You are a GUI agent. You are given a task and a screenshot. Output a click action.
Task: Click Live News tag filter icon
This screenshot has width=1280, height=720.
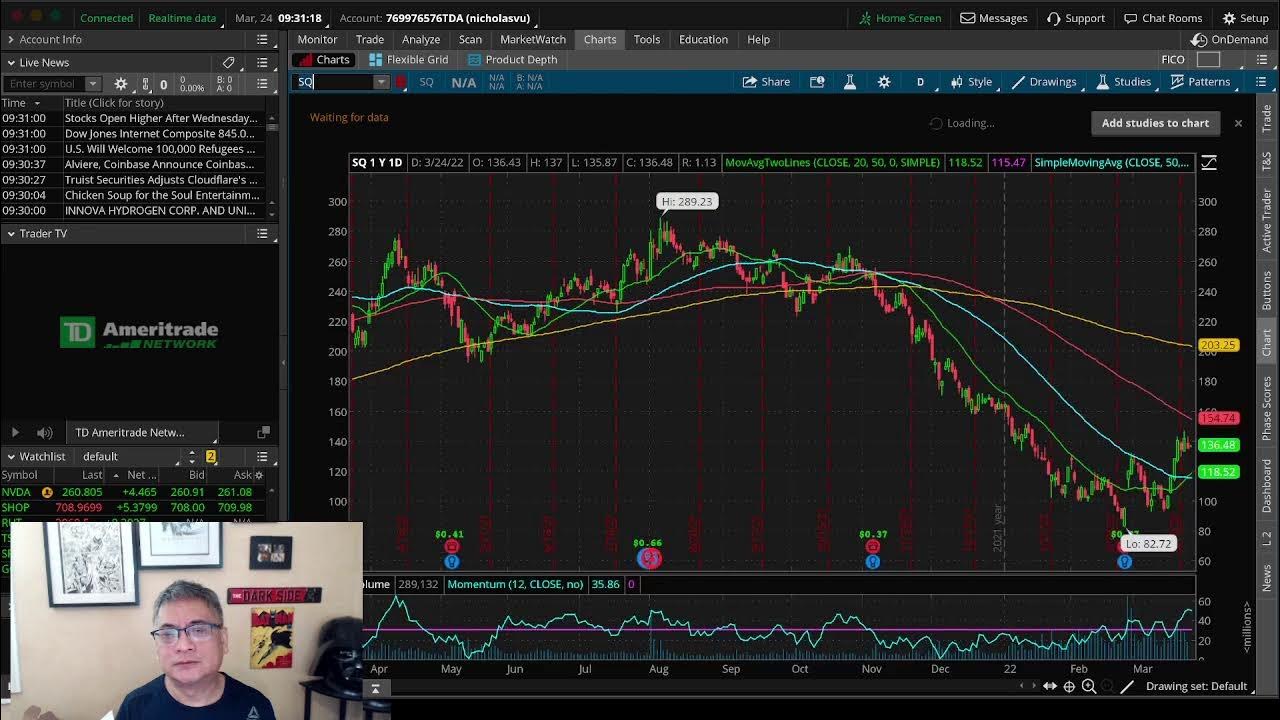tap(229, 62)
